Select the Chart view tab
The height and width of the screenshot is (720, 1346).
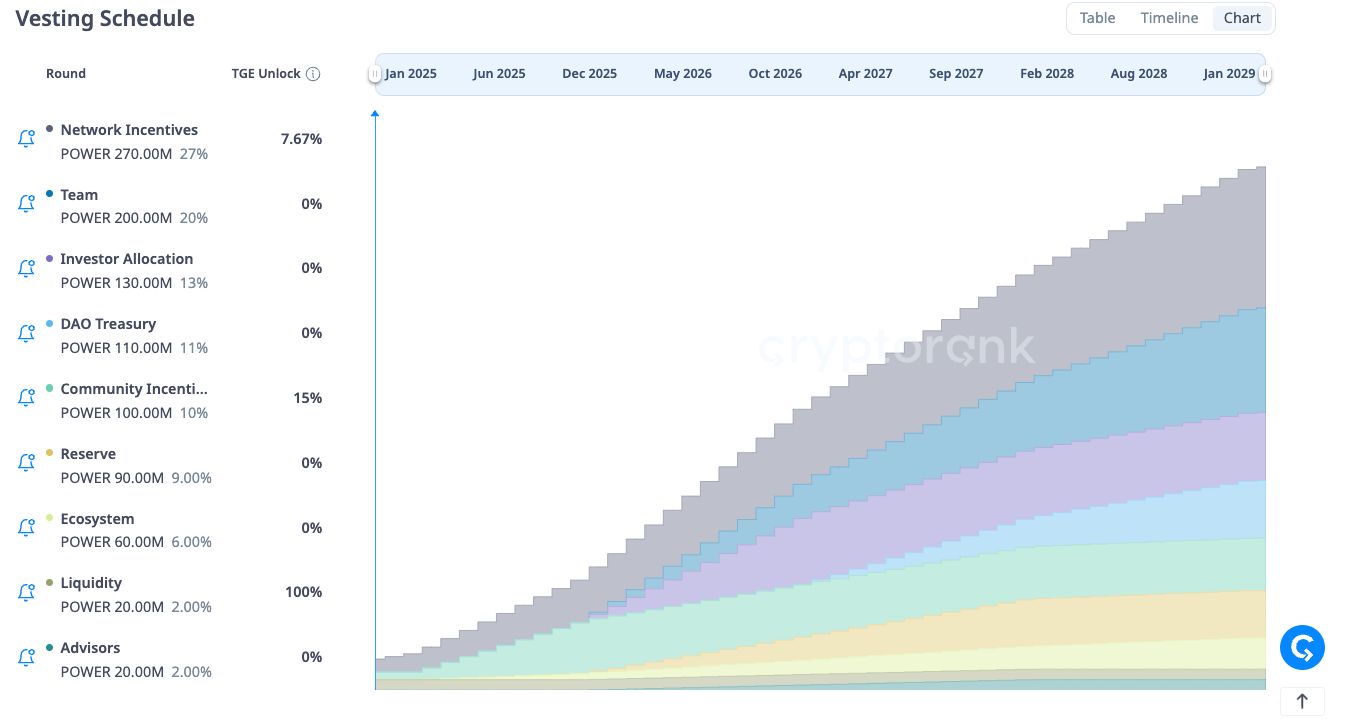coord(1242,18)
